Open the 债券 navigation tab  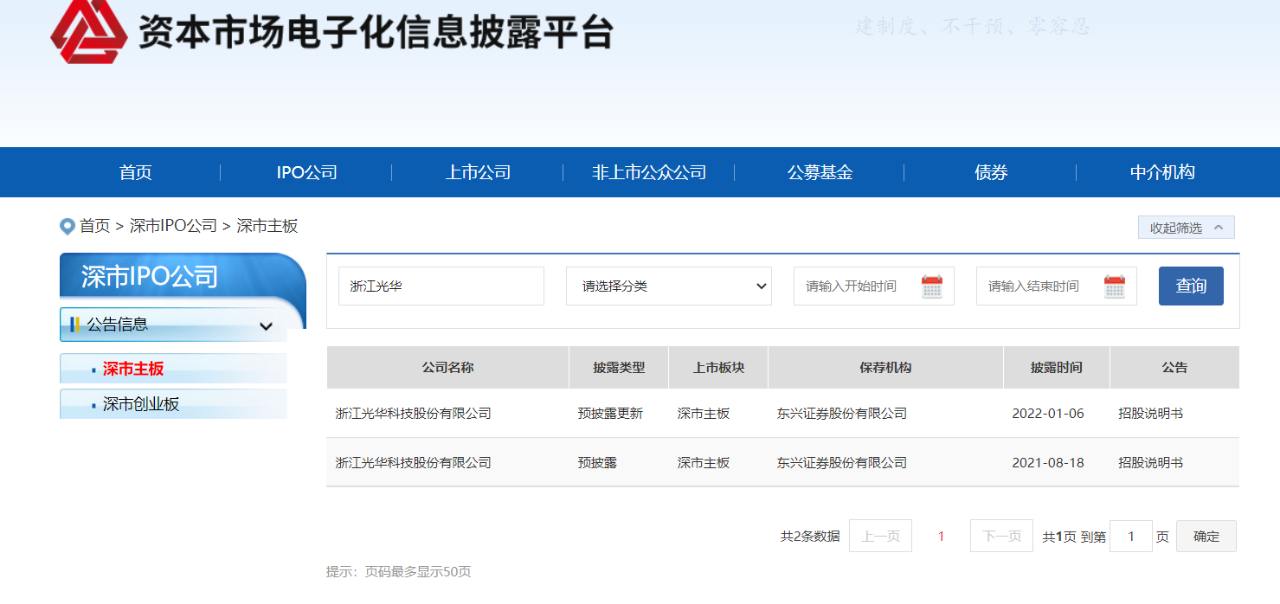tap(991, 172)
